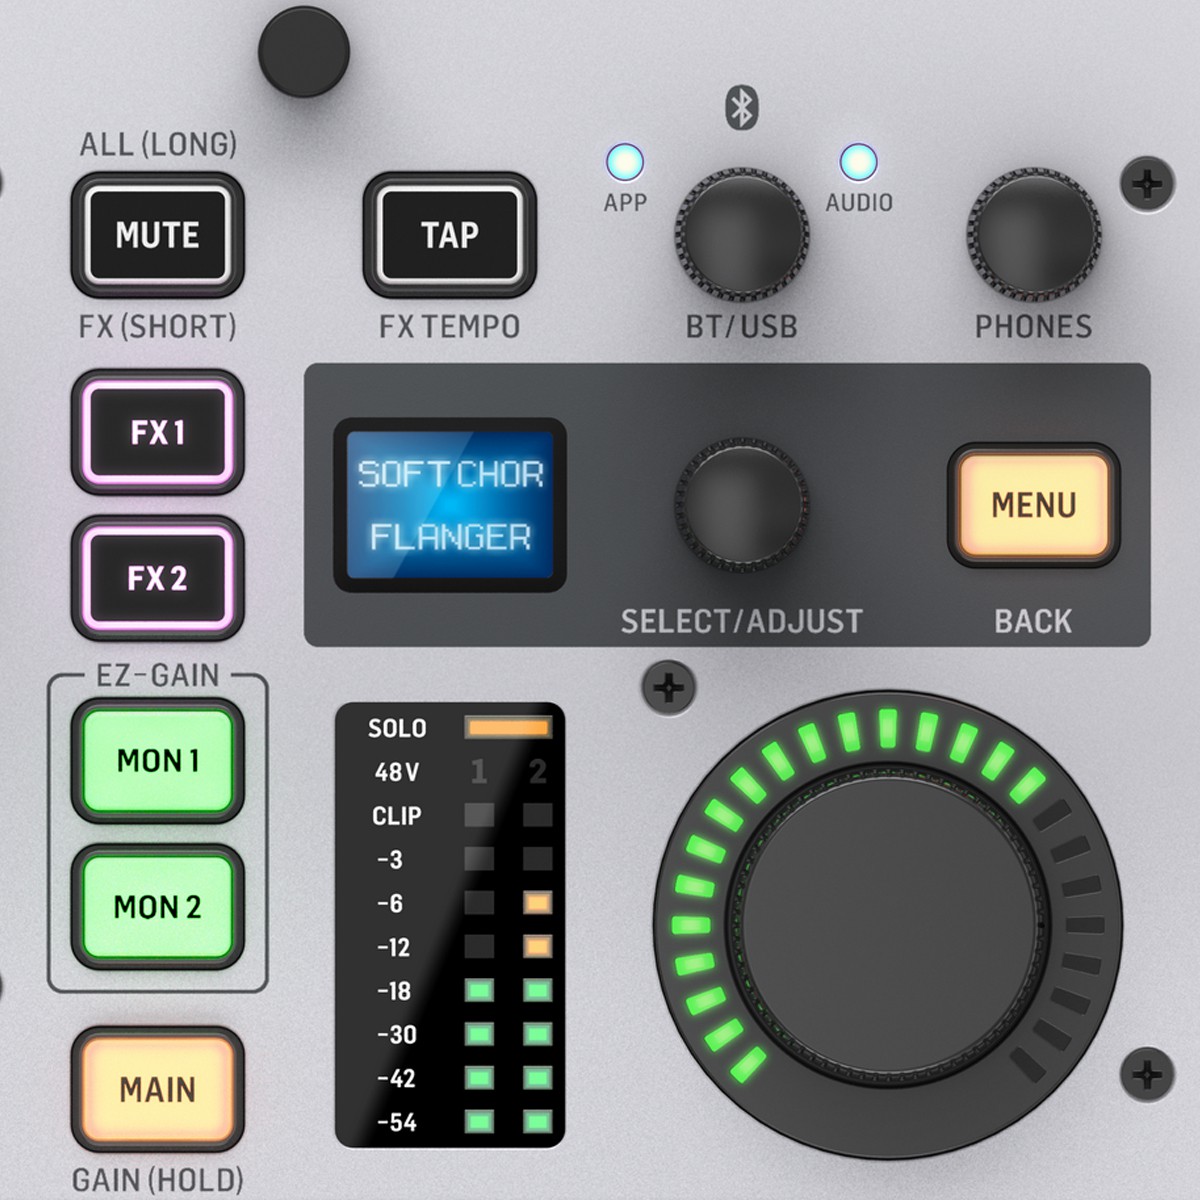Click the BT/USB level knob

741,234
